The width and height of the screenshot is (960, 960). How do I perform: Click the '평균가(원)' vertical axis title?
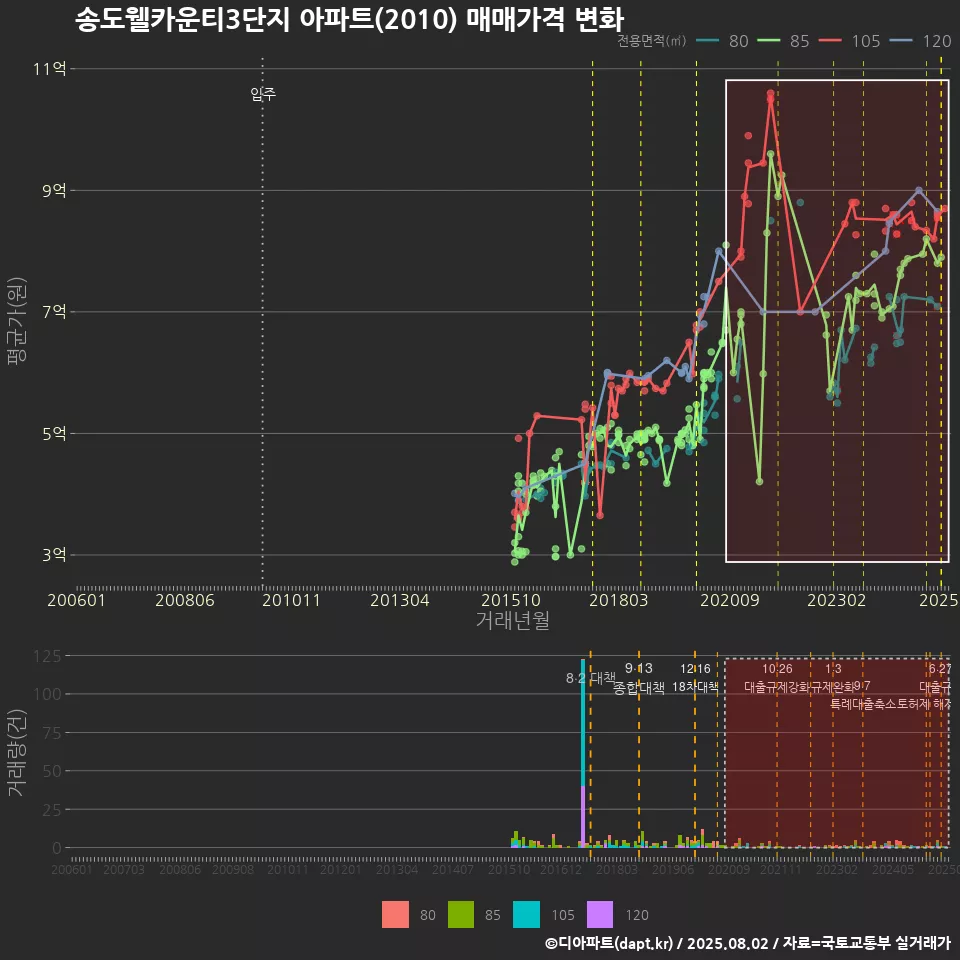17,321
